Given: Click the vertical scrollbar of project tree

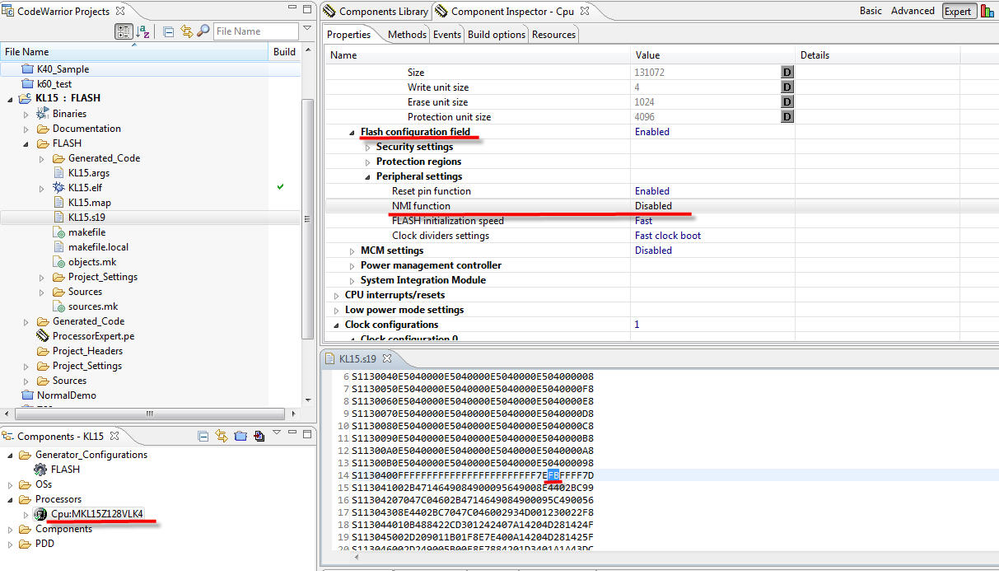Looking at the screenshot, I should tap(307, 220).
